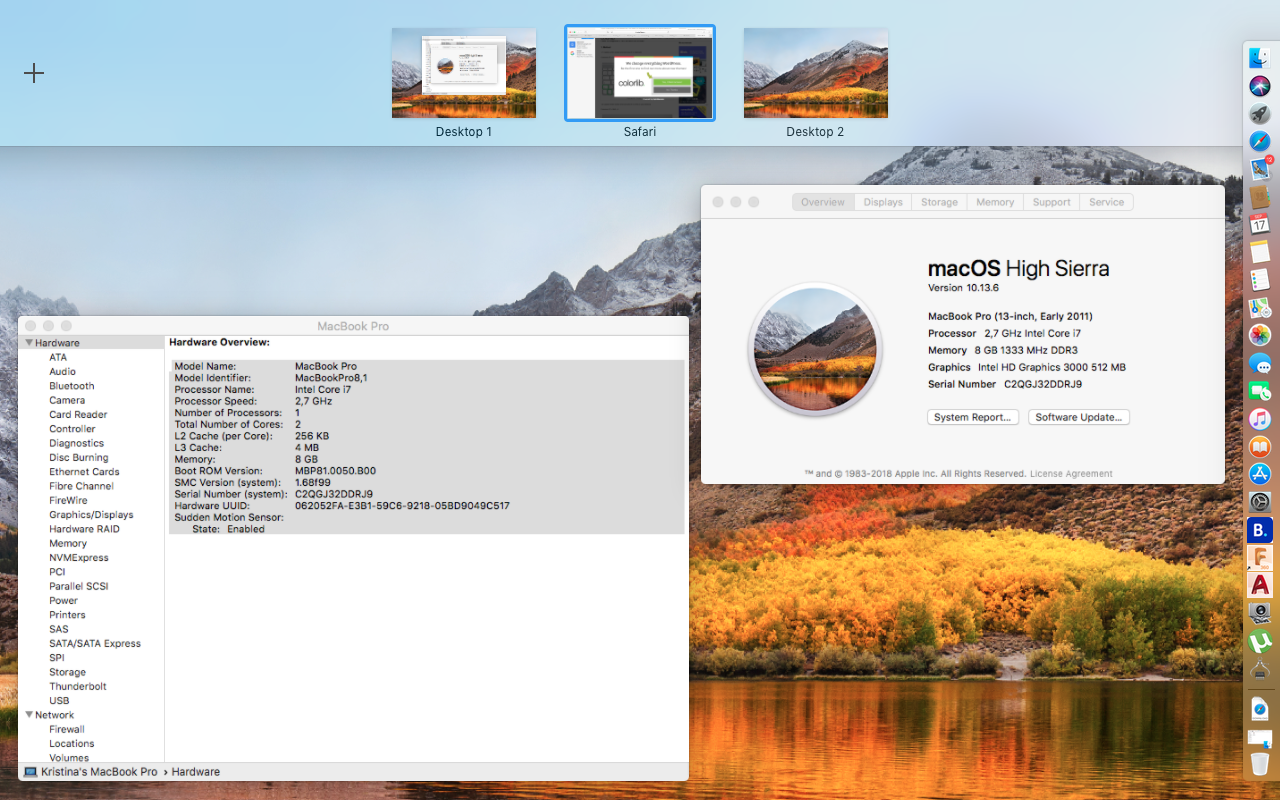This screenshot has height=800, width=1280.
Task: Open uTorrent green icon
Action: click(1260, 641)
